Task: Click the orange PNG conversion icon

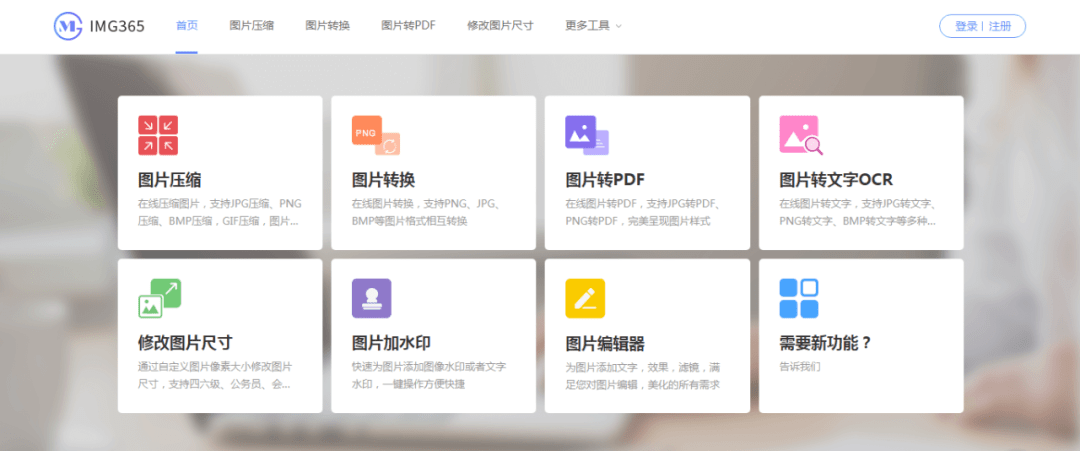Action: click(x=375, y=135)
